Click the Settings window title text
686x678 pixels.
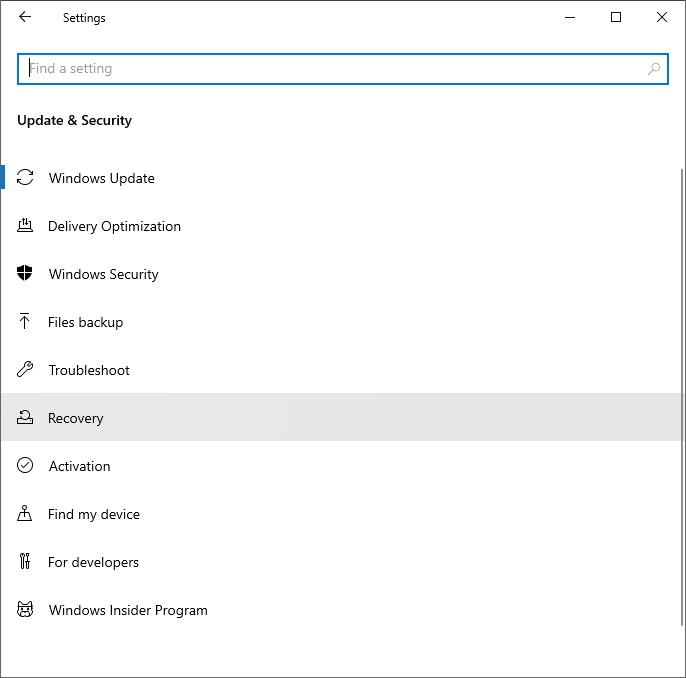(84, 18)
